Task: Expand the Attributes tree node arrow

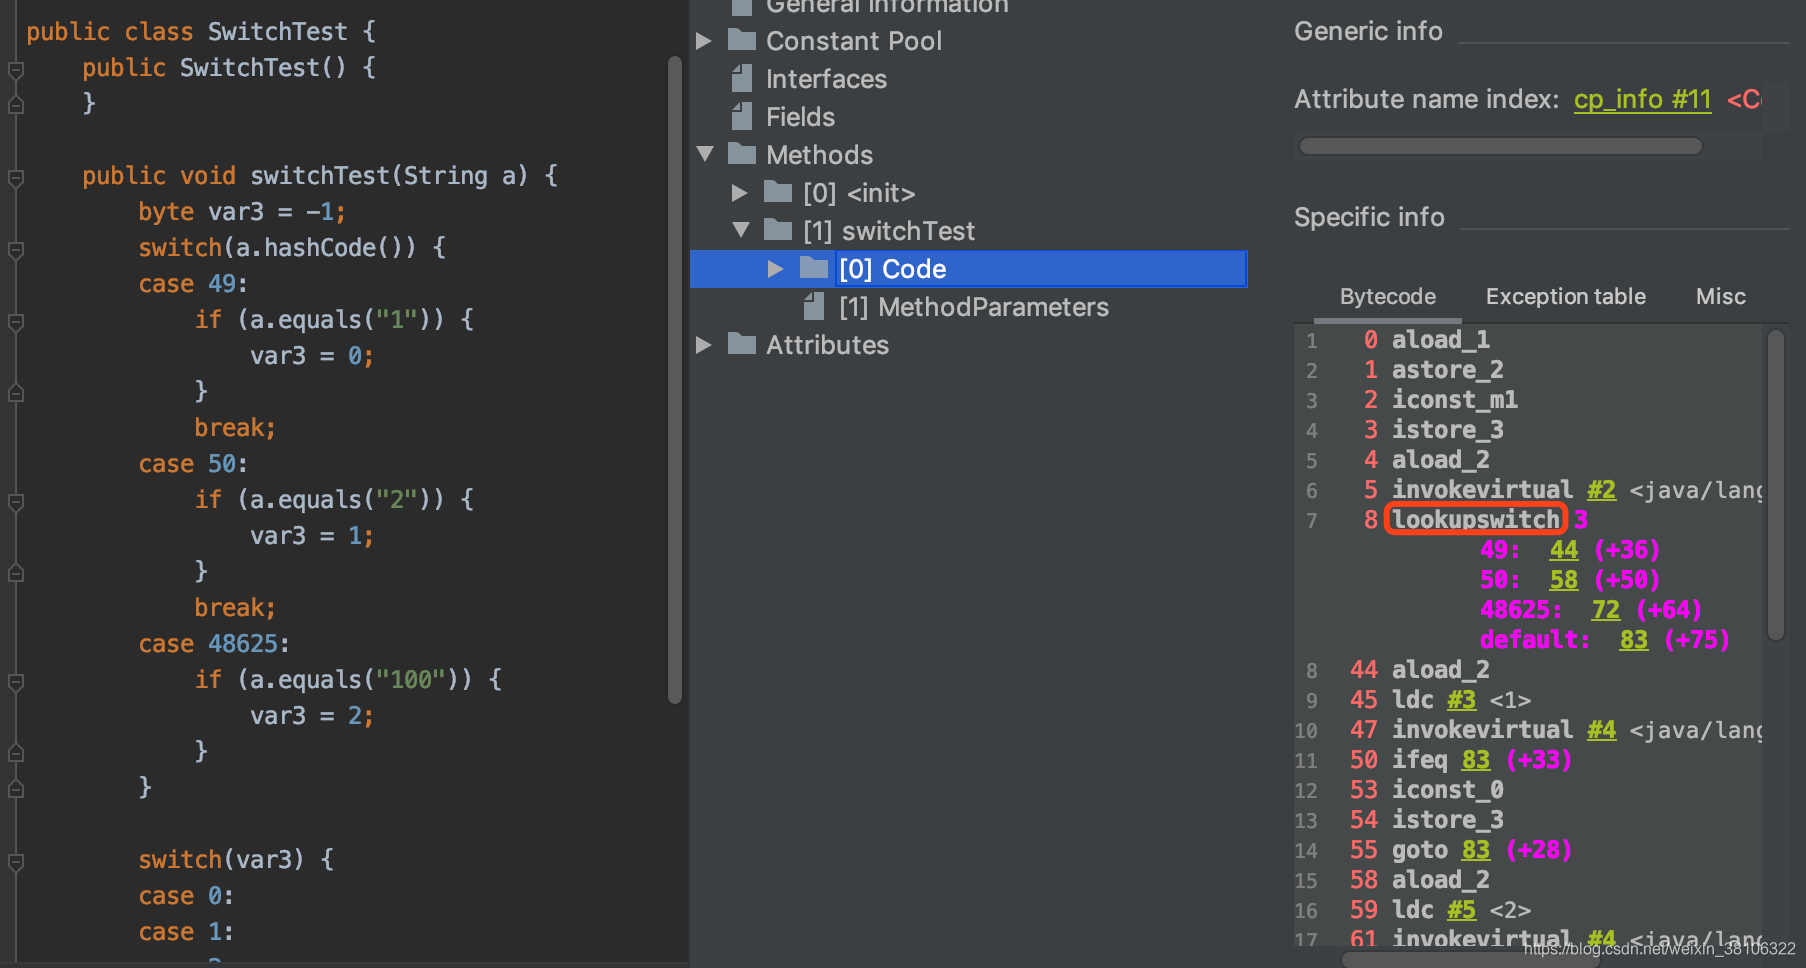Action: pyautogui.click(x=704, y=345)
